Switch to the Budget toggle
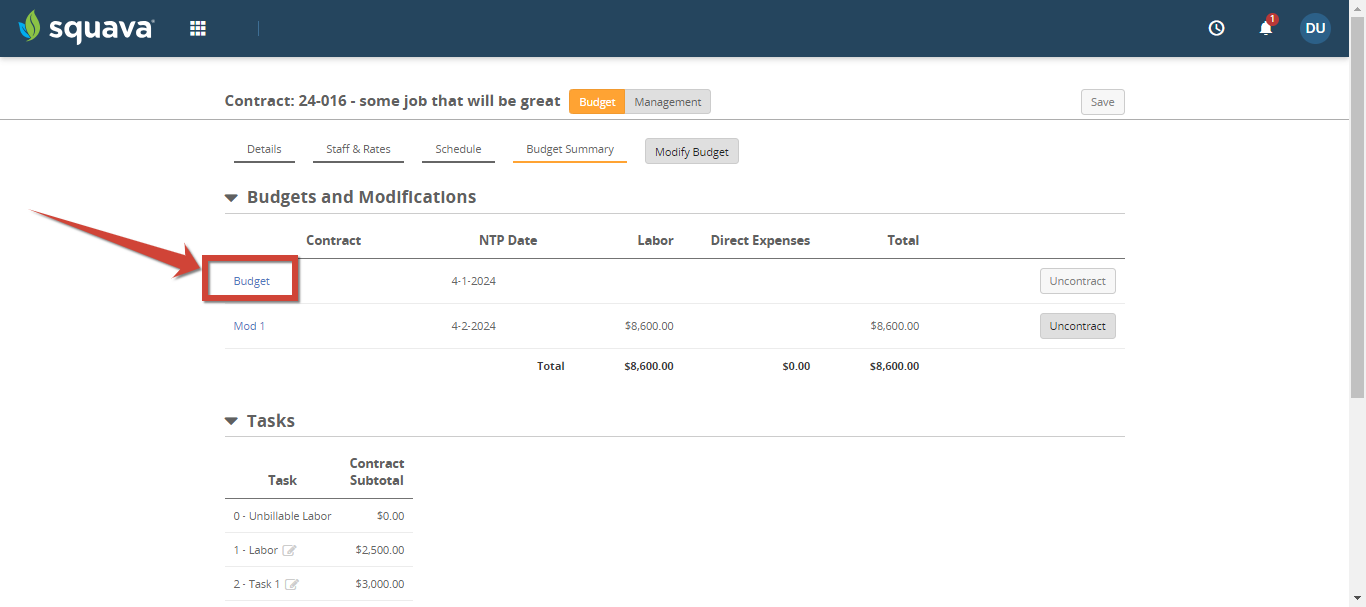The image size is (1366, 607). pyautogui.click(x=597, y=102)
